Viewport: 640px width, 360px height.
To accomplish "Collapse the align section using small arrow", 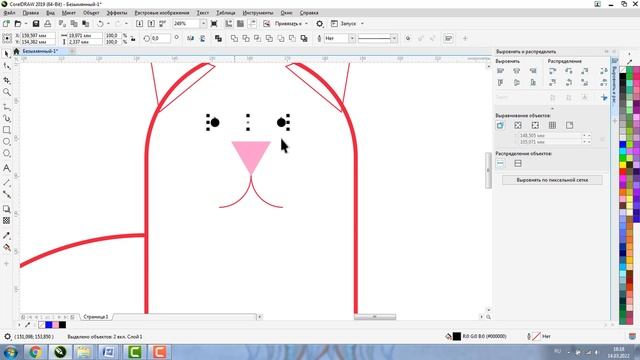I will [552, 109].
